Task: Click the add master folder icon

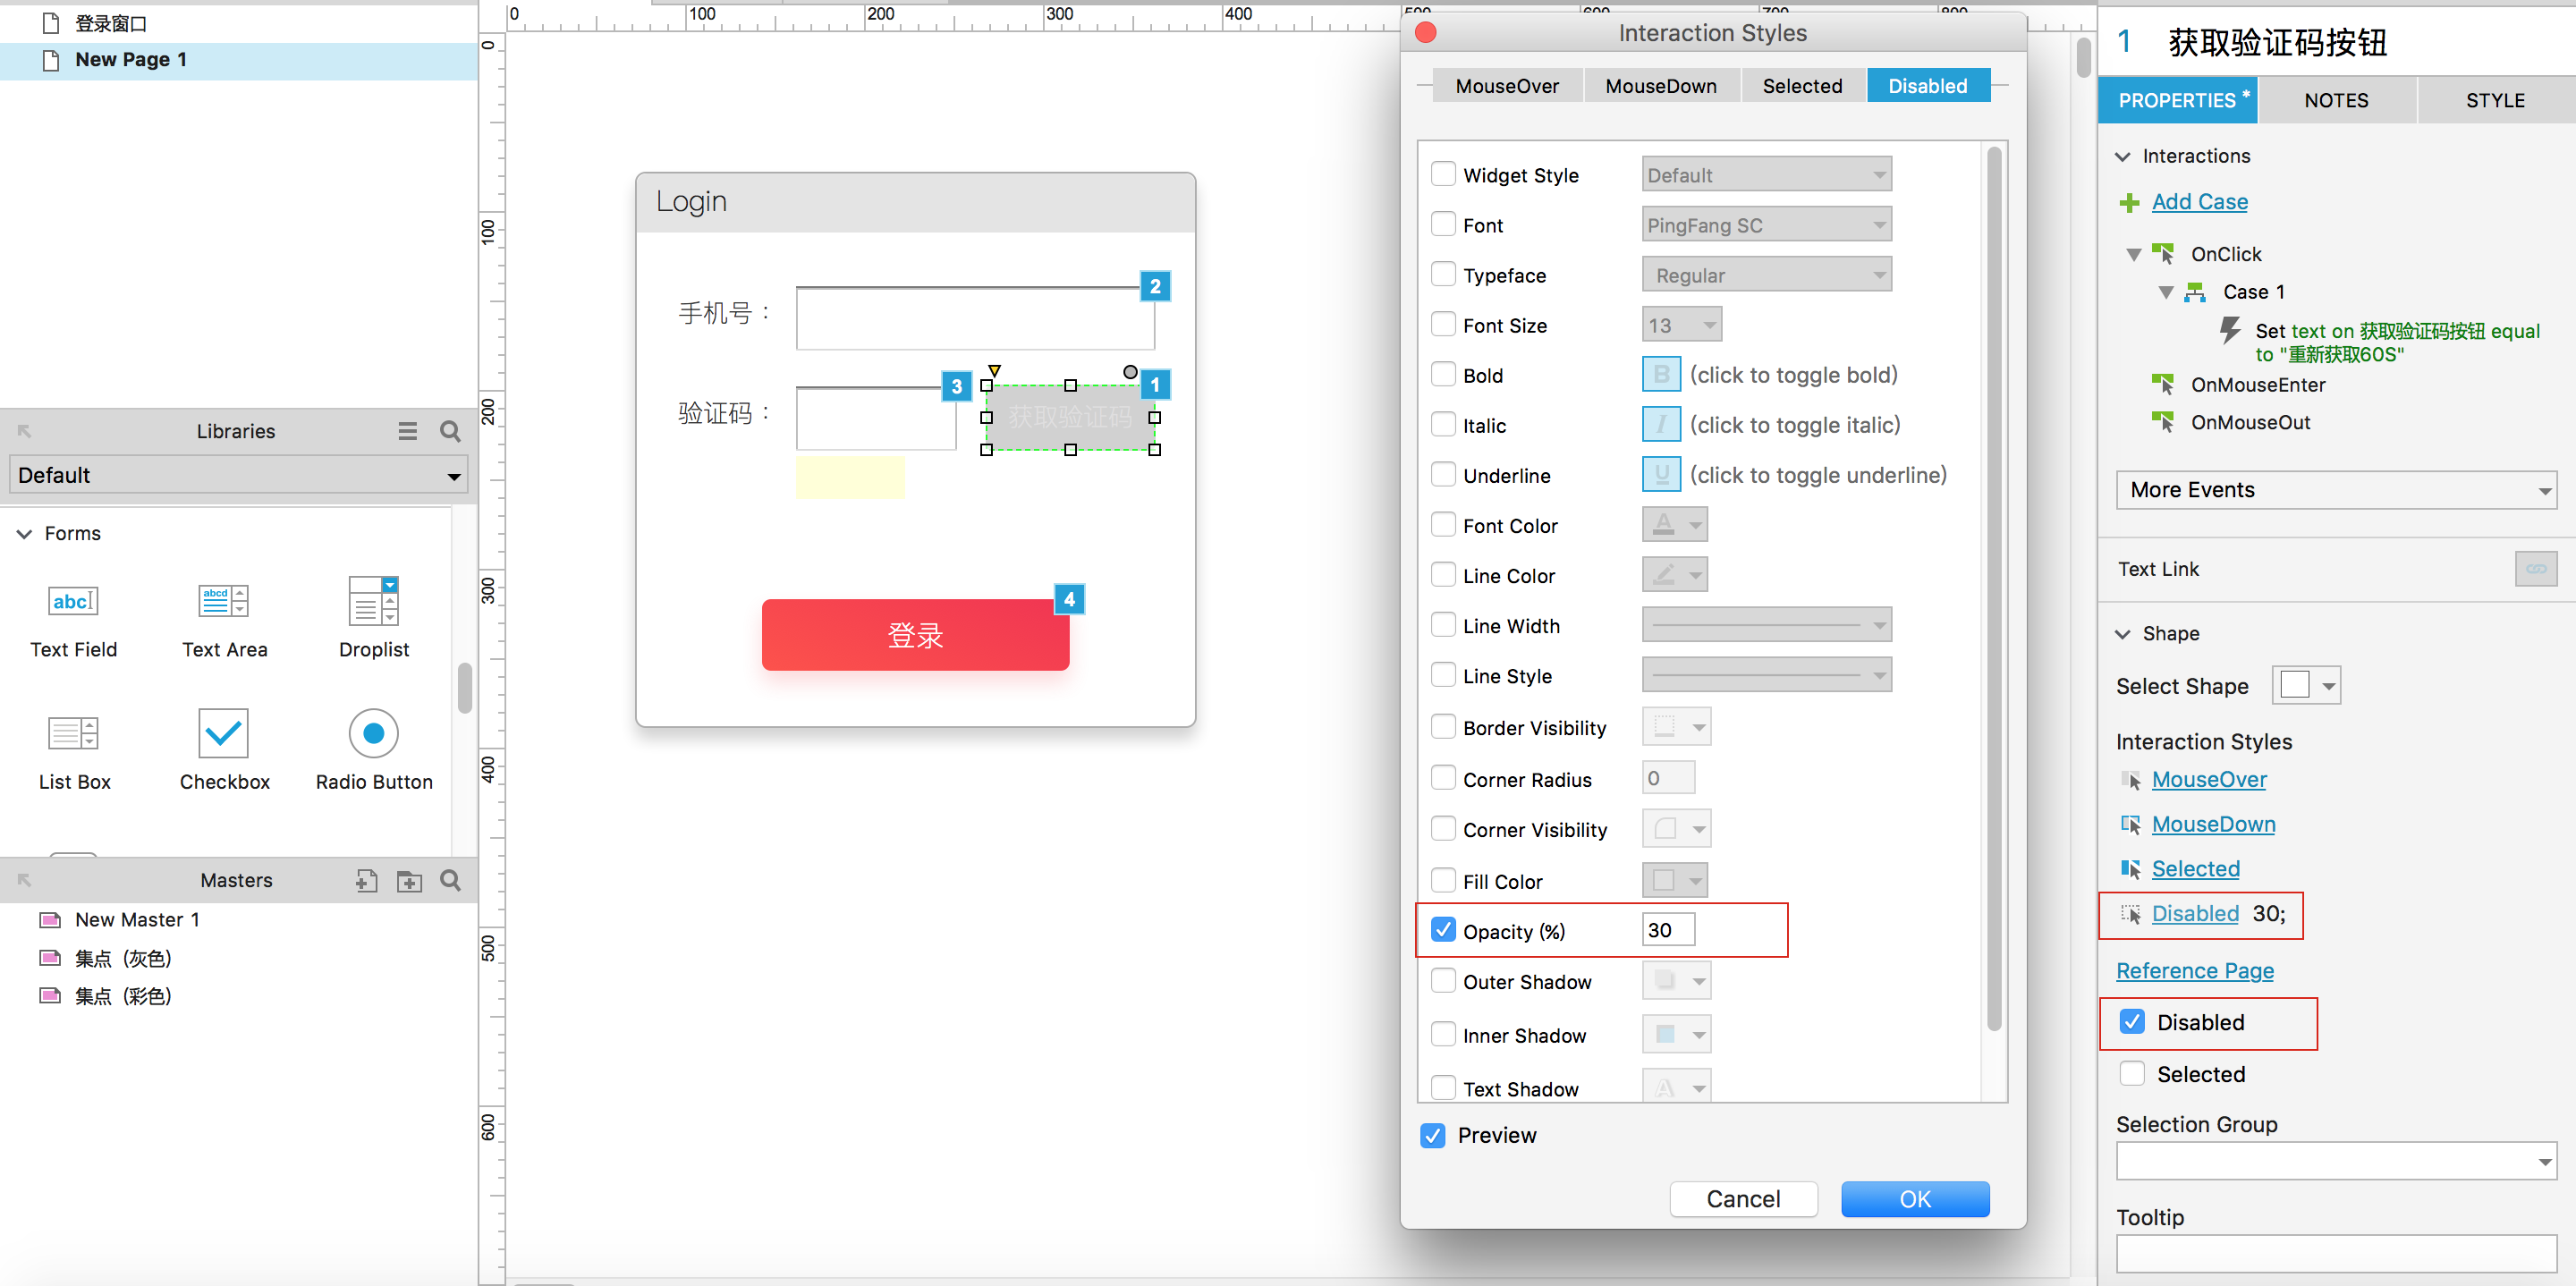Action: (409, 880)
